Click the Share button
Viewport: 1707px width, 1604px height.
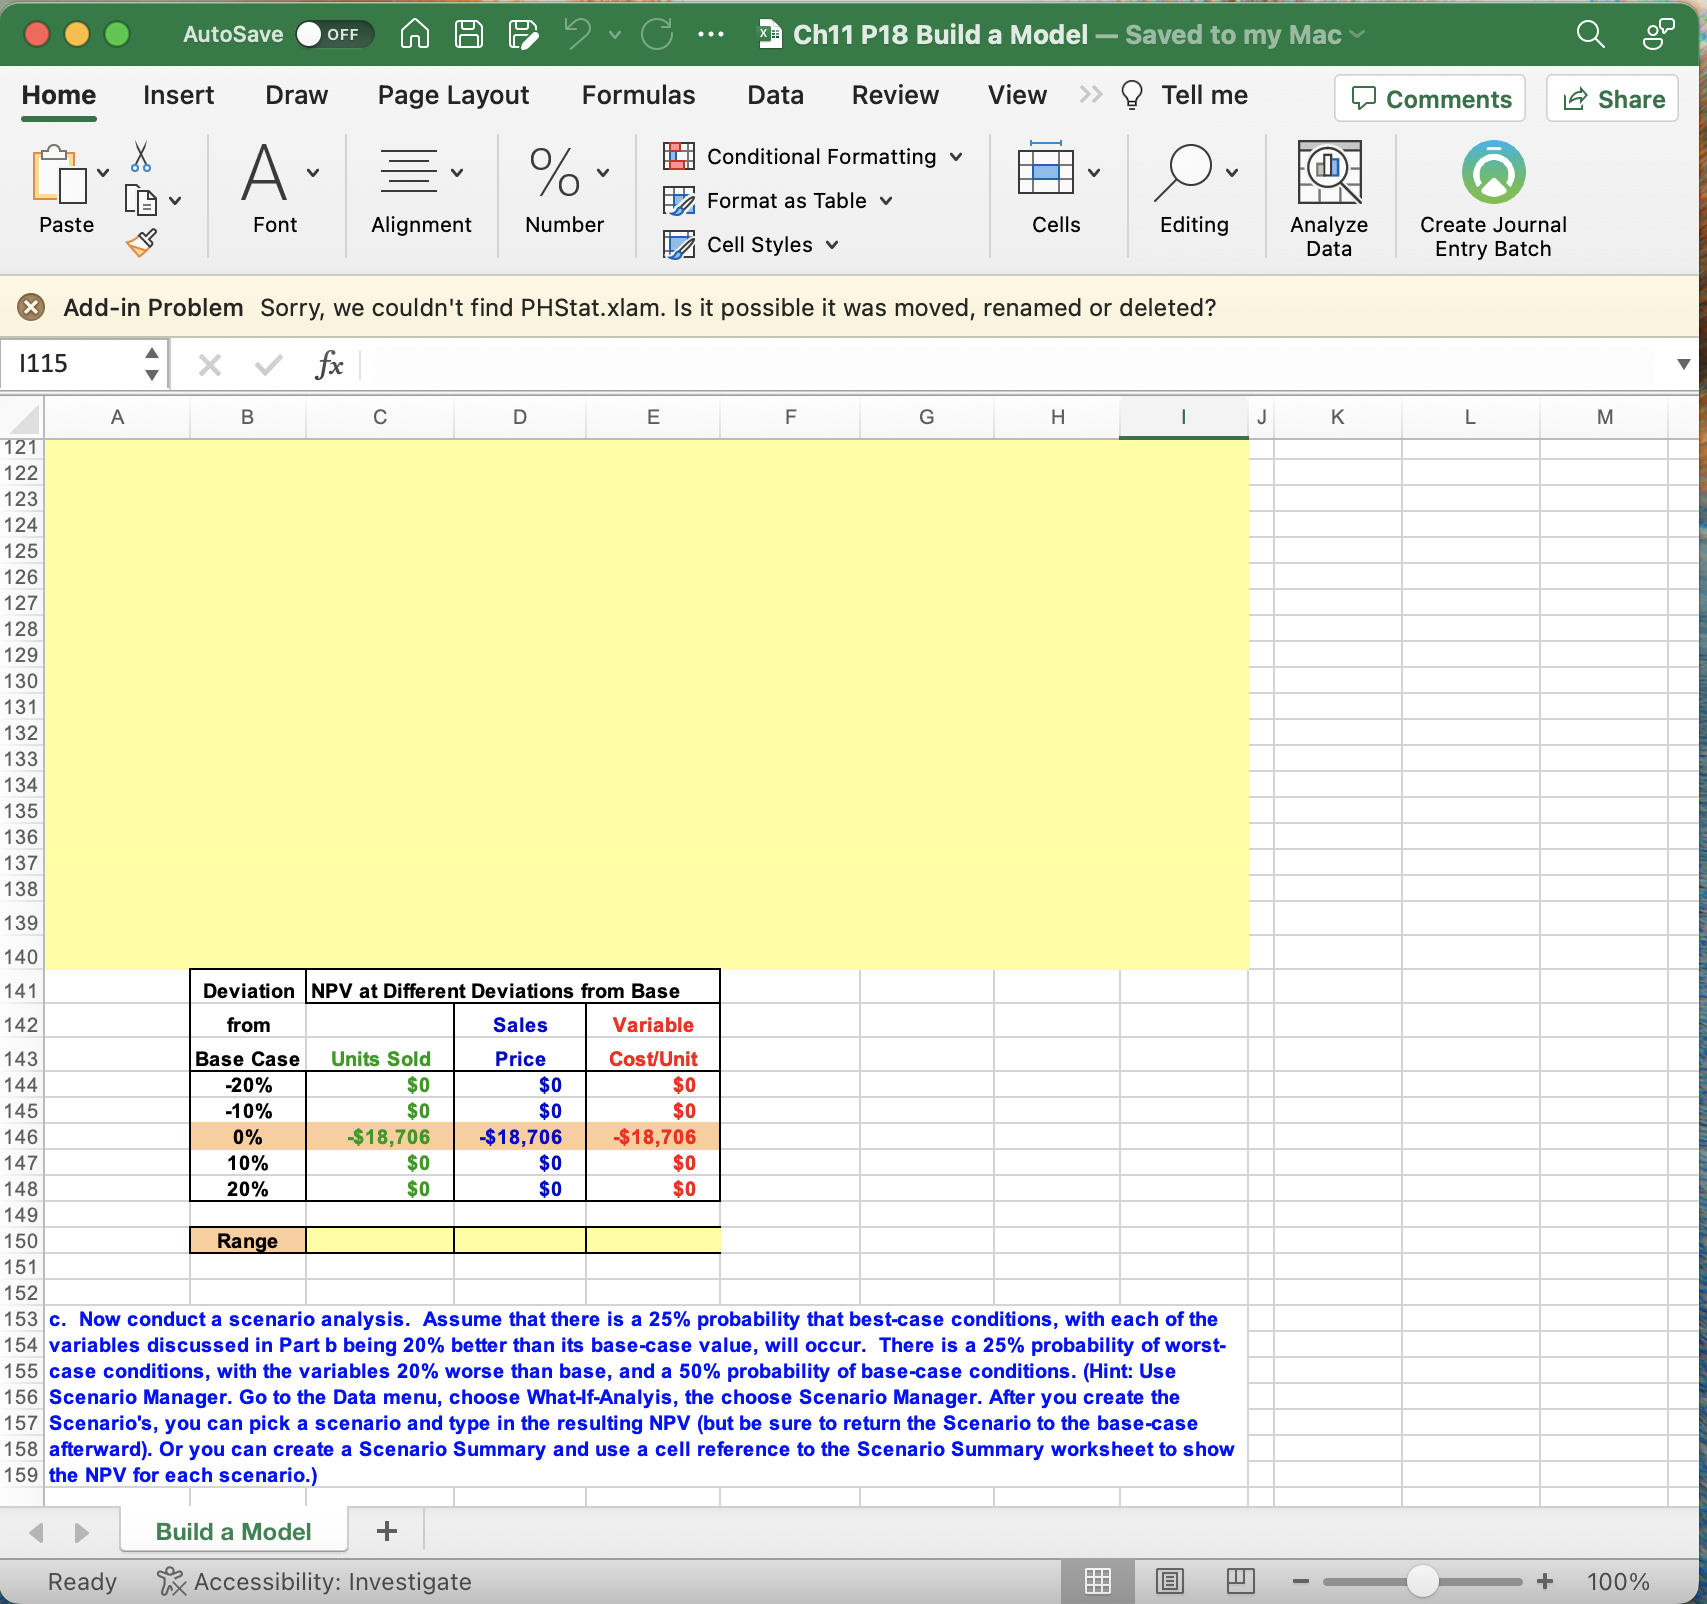point(1611,98)
